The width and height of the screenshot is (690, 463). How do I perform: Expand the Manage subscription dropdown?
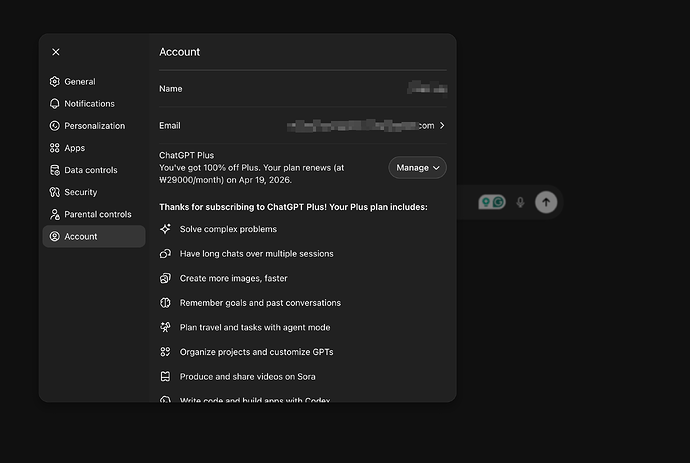coord(417,168)
